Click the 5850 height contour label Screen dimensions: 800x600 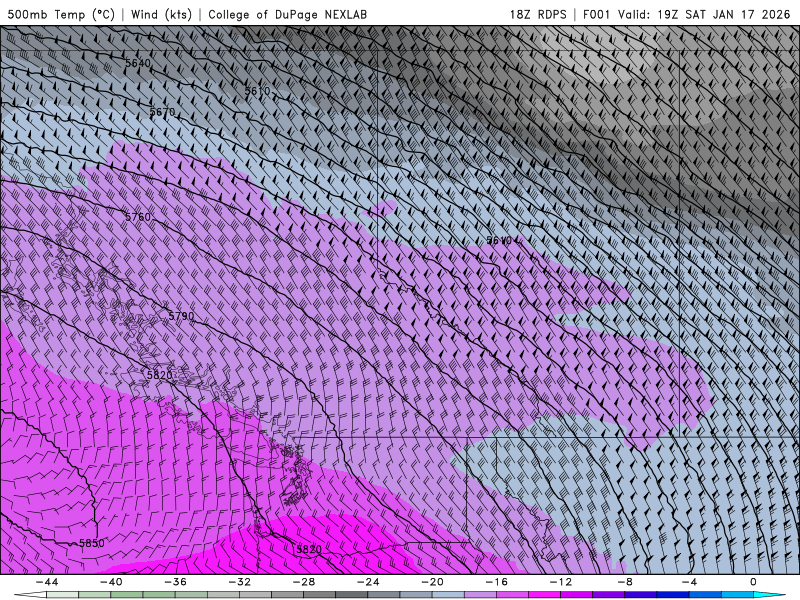pyautogui.click(x=92, y=543)
